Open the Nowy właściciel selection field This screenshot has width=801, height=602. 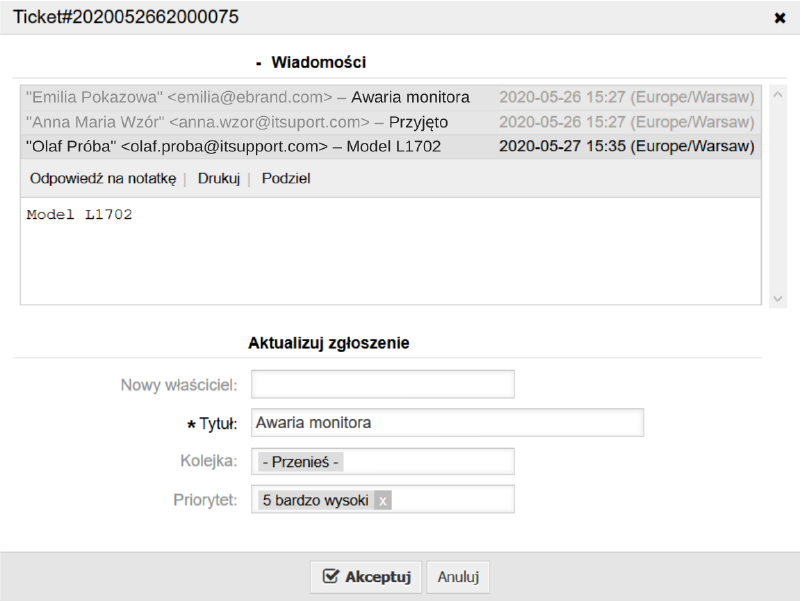[383, 384]
